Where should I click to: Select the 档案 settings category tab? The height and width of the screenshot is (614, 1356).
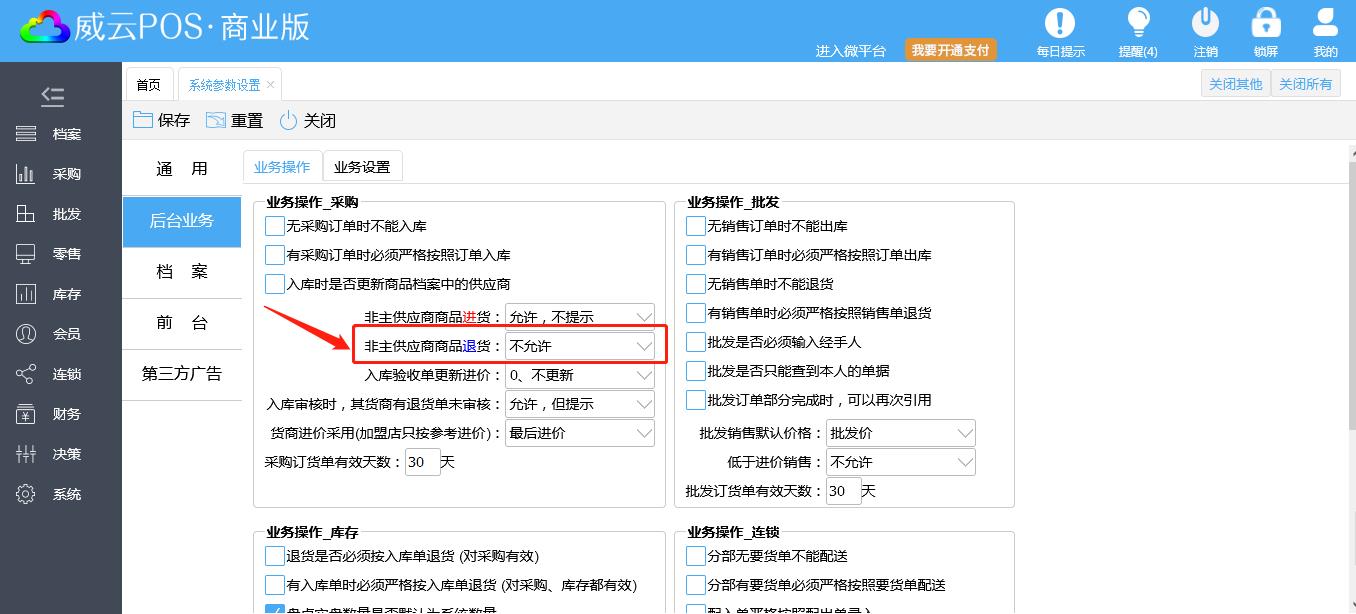pyautogui.click(x=182, y=272)
